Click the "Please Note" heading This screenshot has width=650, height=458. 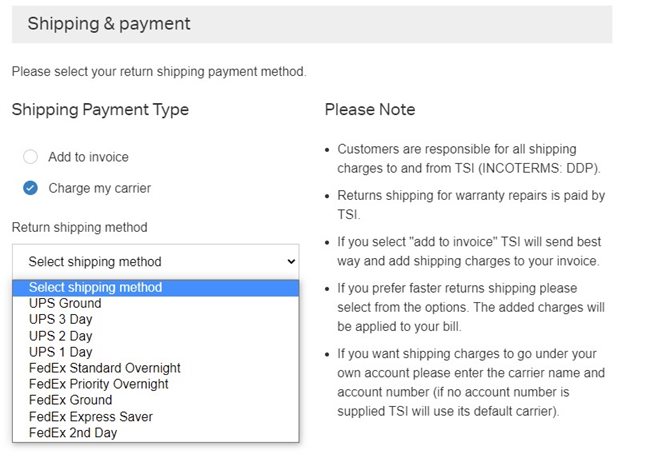tap(370, 109)
